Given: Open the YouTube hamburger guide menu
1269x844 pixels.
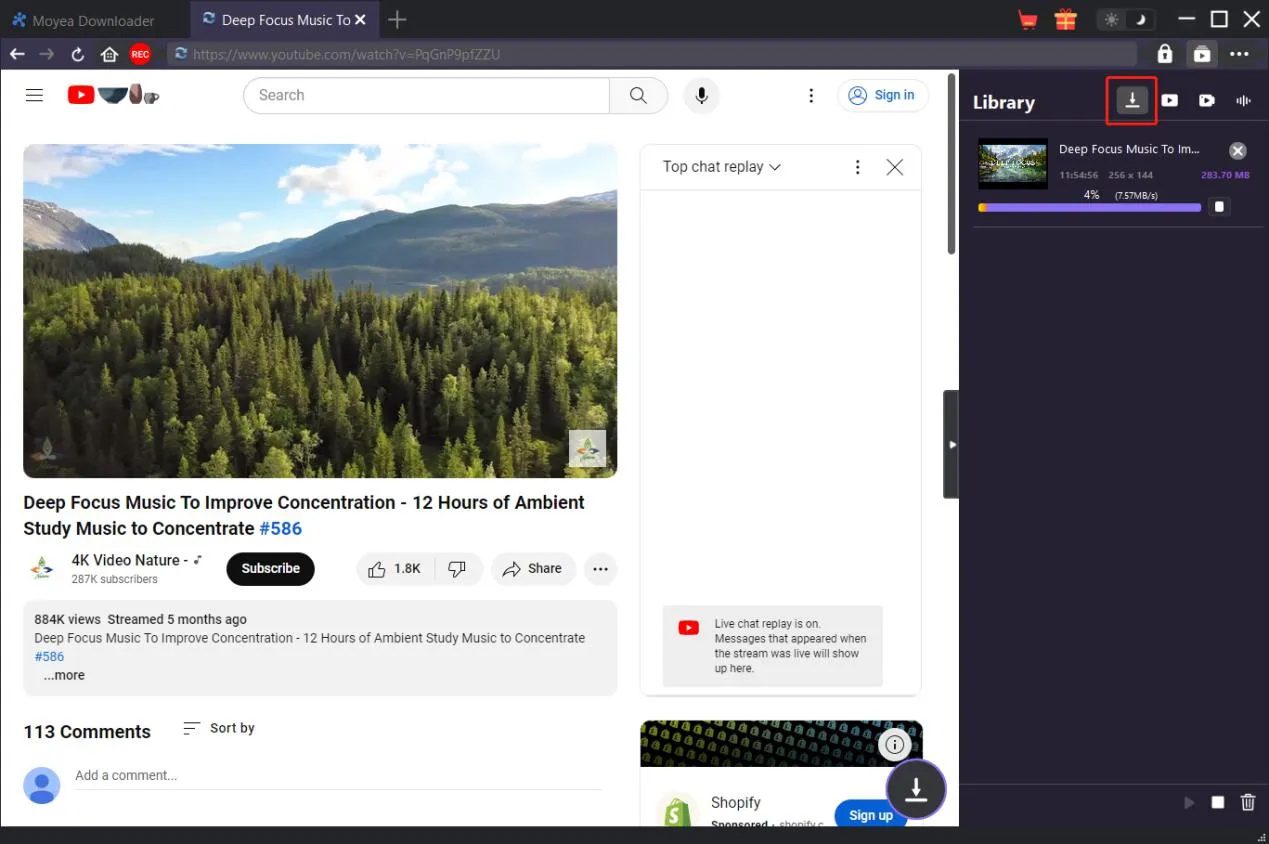Looking at the screenshot, I should coord(34,95).
